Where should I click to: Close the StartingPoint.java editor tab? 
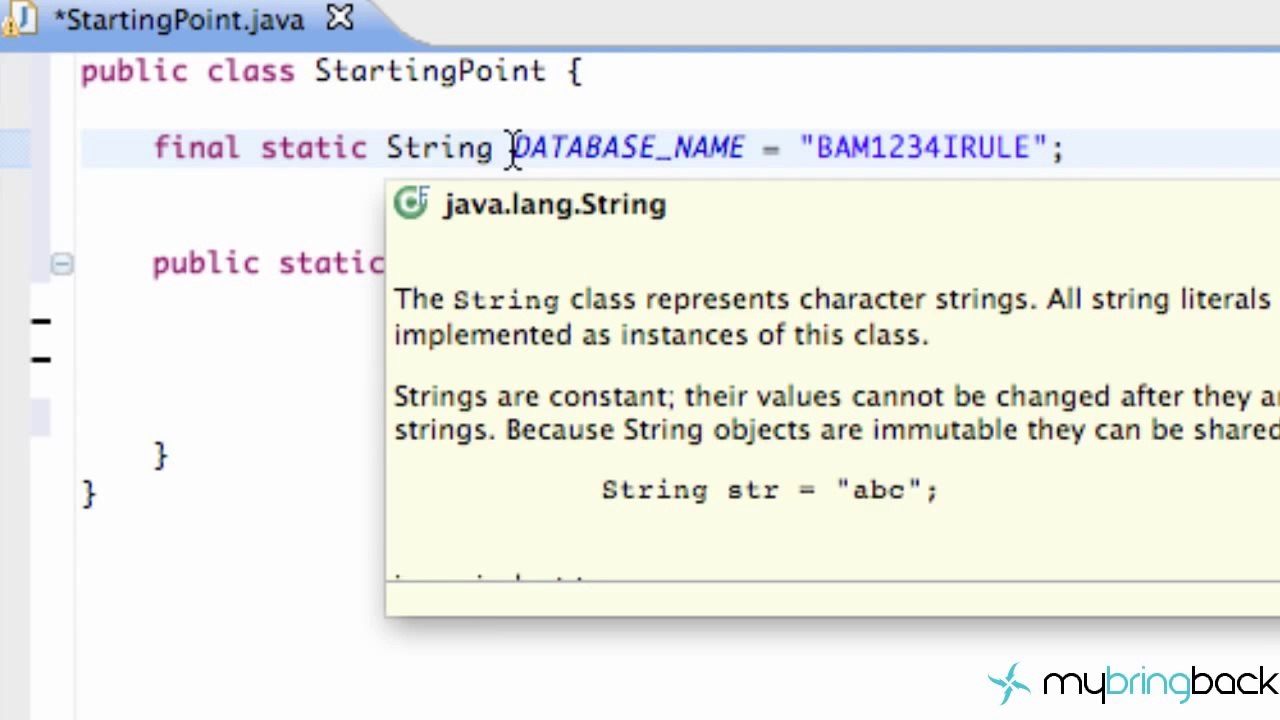point(340,18)
